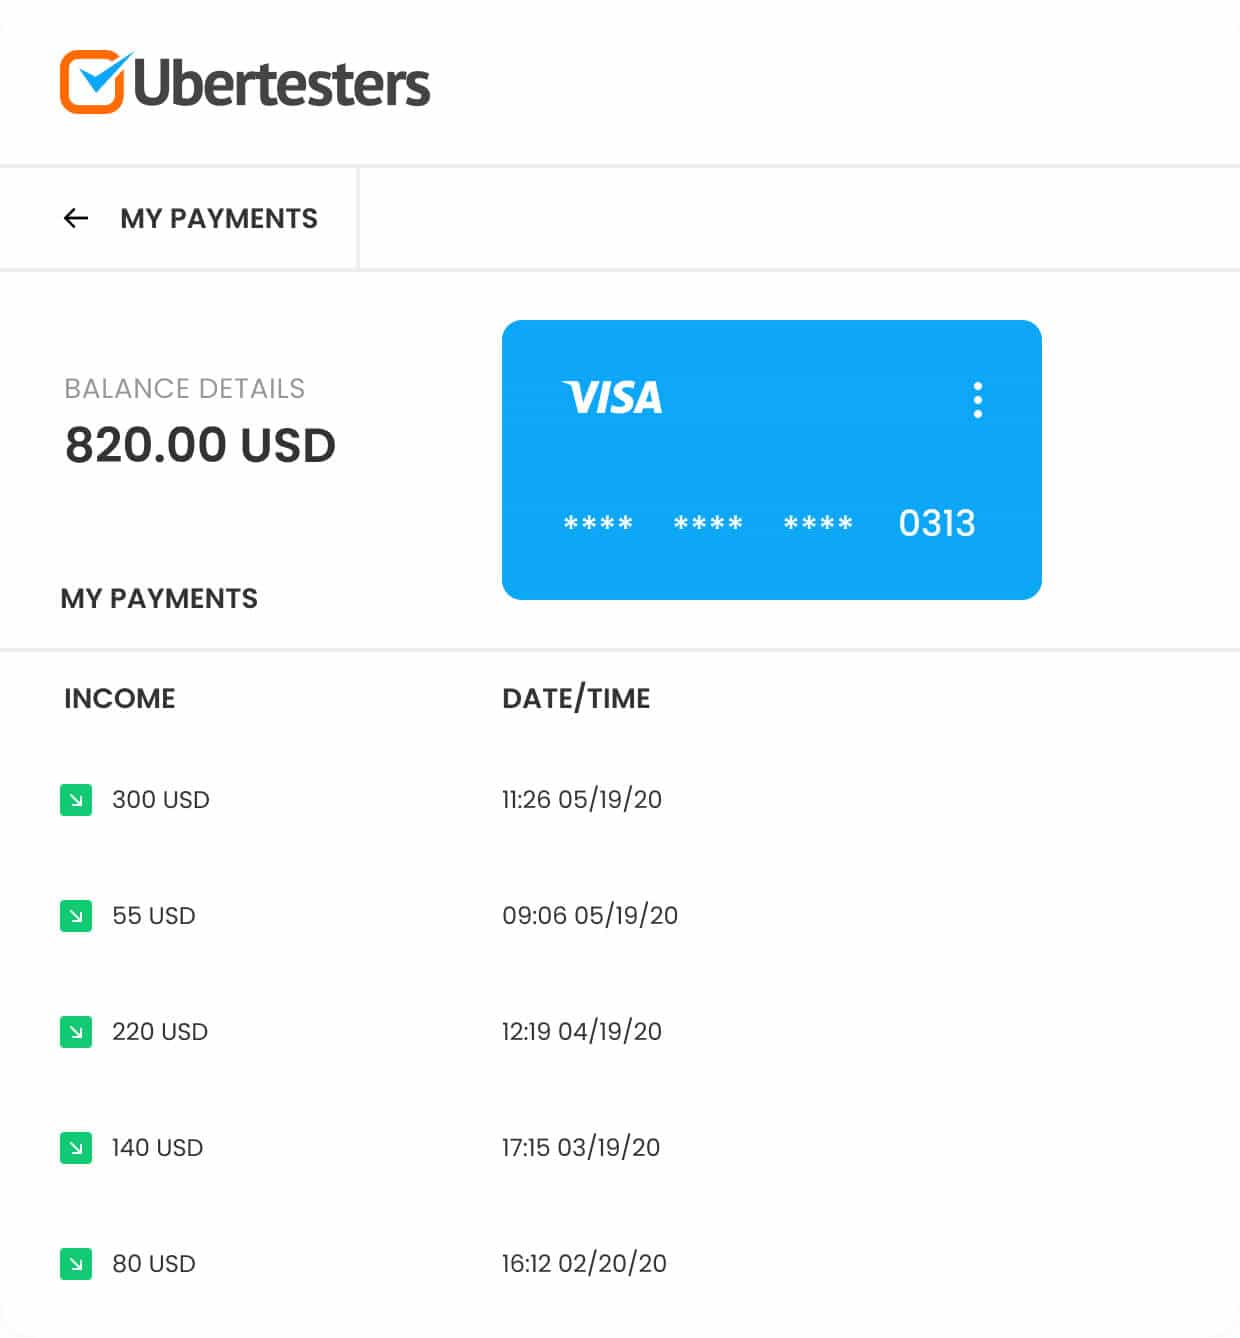Click the INCOME column header
The width and height of the screenshot is (1240, 1338).
point(119,698)
